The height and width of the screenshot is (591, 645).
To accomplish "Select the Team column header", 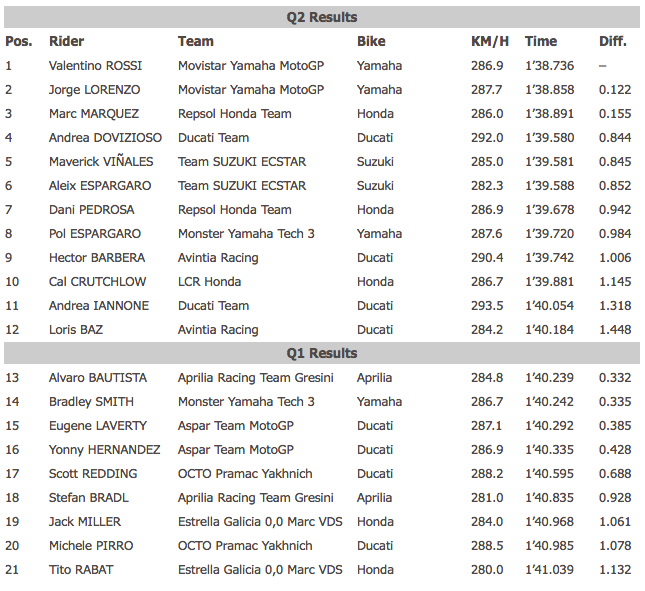I will pos(195,42).
